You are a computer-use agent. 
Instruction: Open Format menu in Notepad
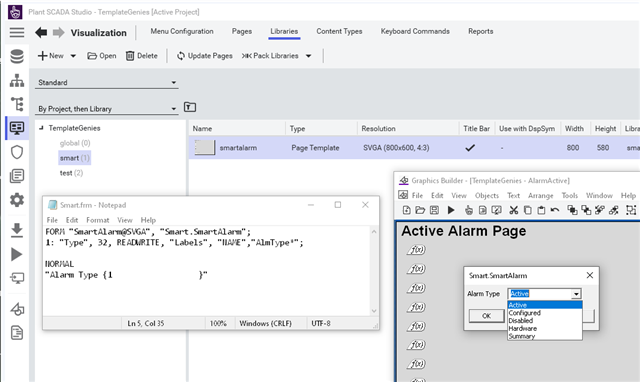[x=98, y=220]
